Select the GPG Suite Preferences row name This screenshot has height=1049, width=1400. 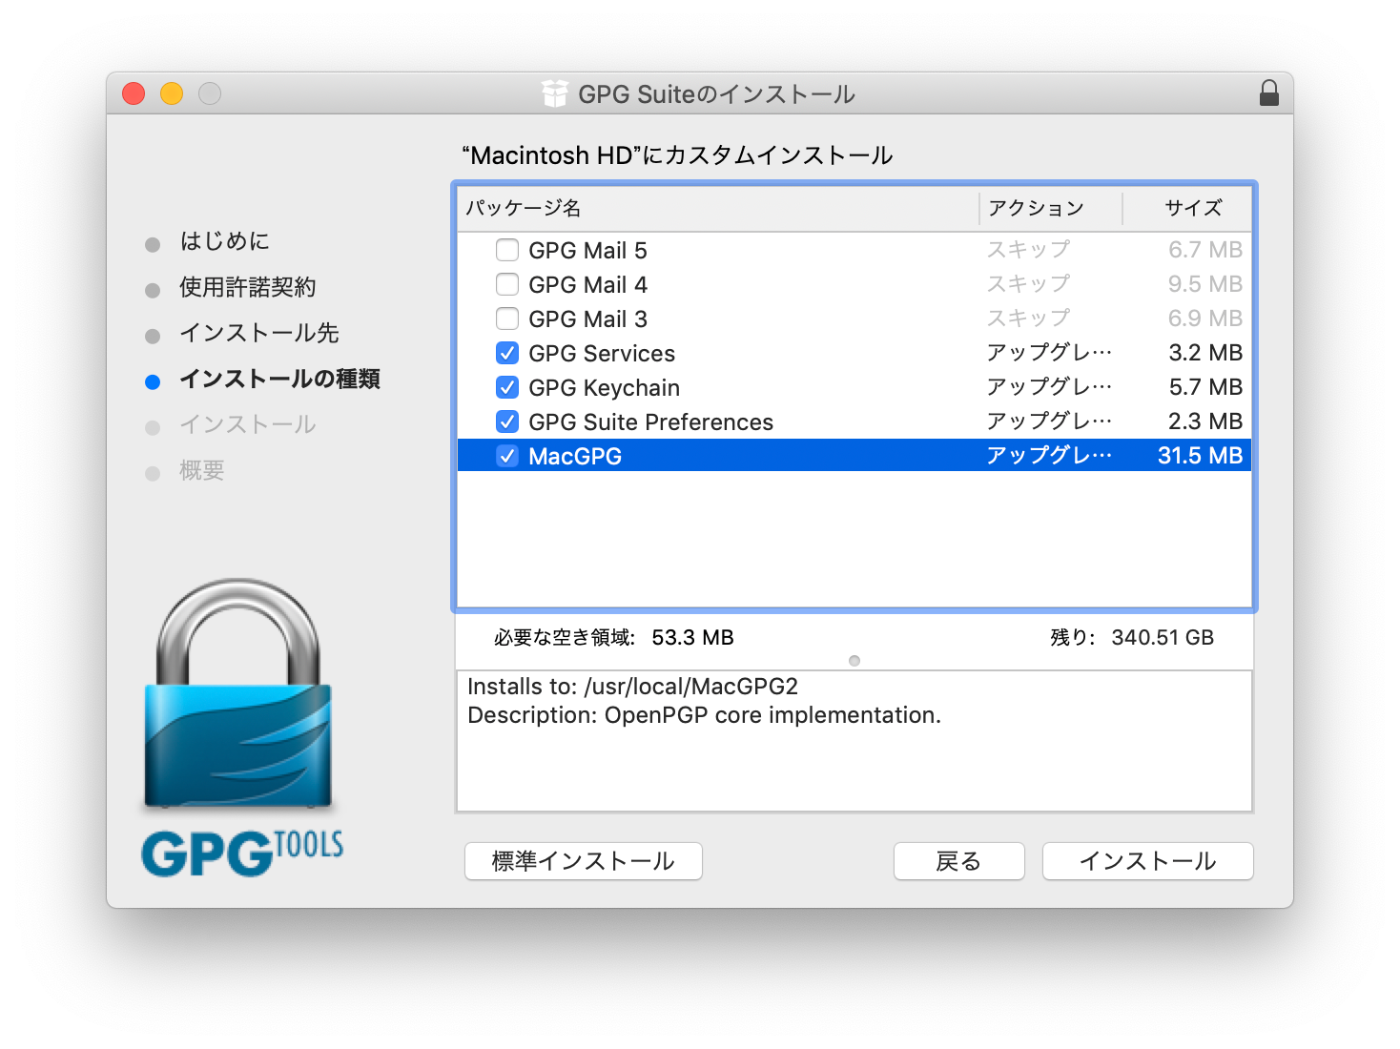[651, 422]
